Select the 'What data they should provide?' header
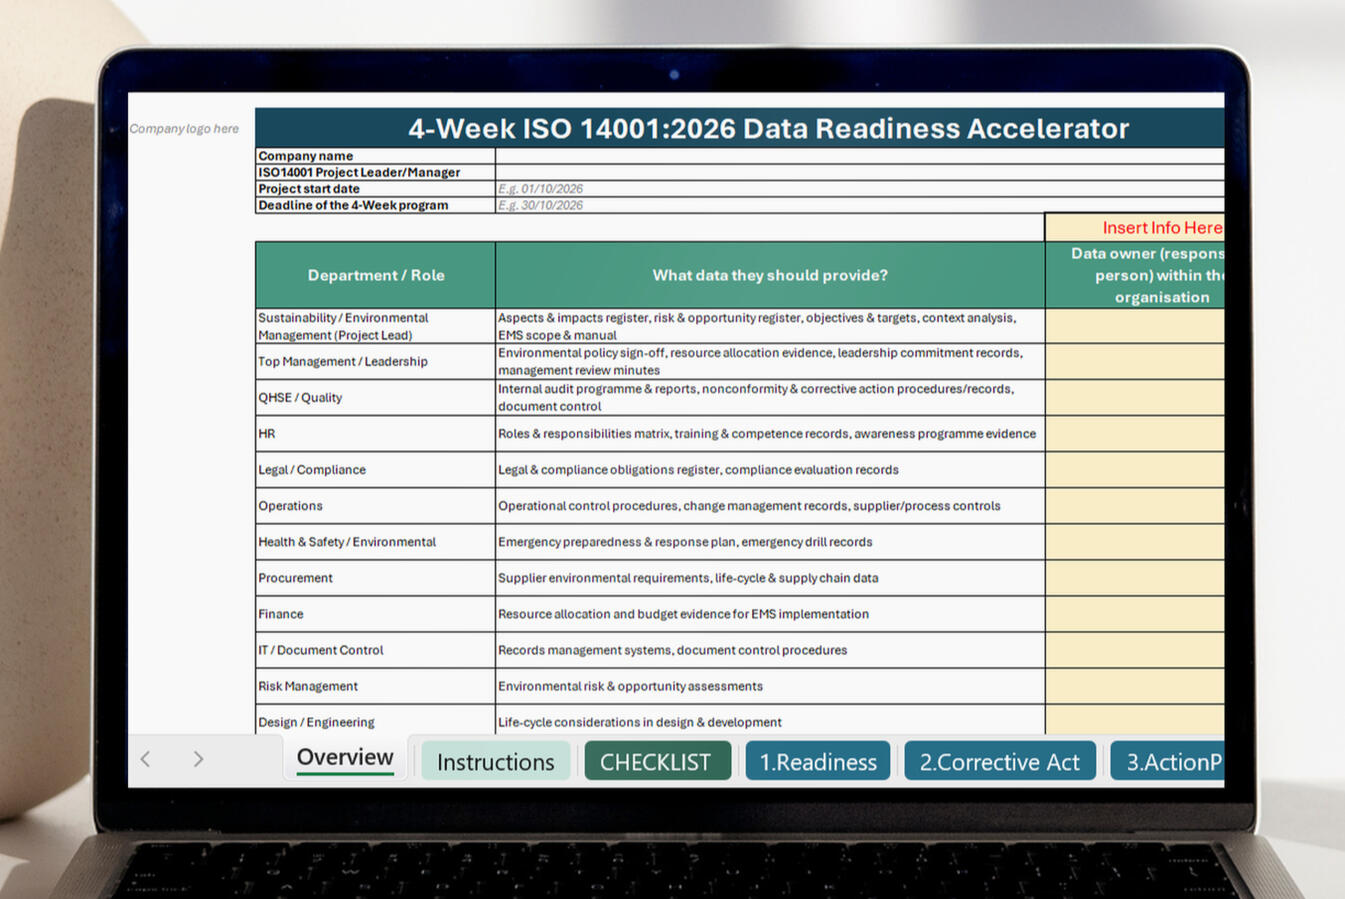This screenshot has height=899, width=1345. [x=770, y=275]
